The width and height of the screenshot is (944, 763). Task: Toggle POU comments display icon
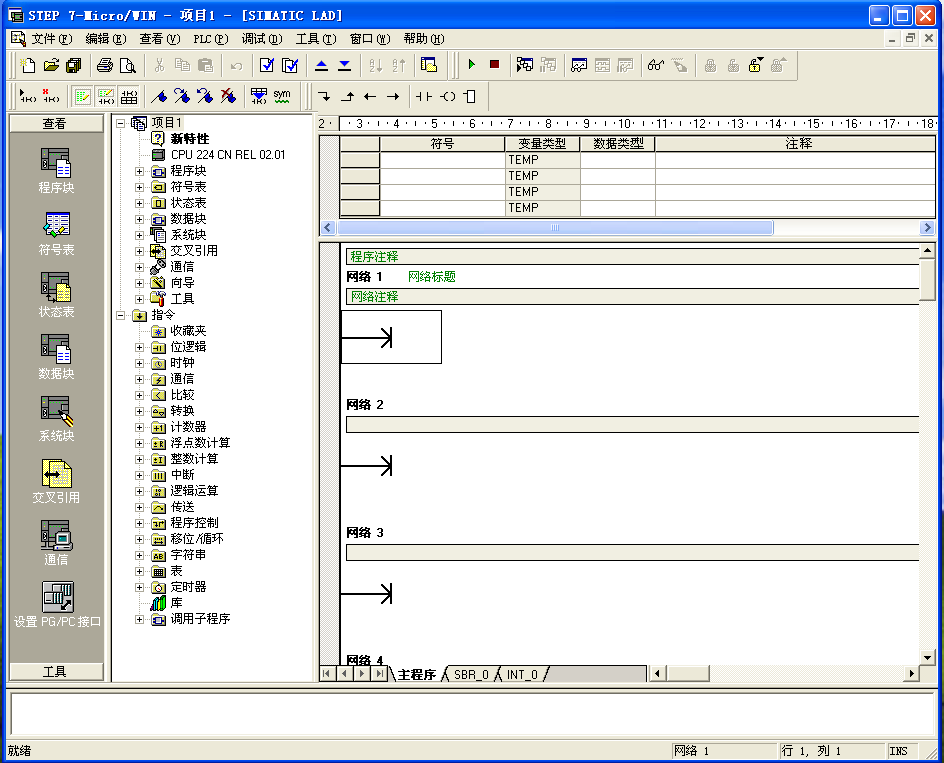coord(82,96)
